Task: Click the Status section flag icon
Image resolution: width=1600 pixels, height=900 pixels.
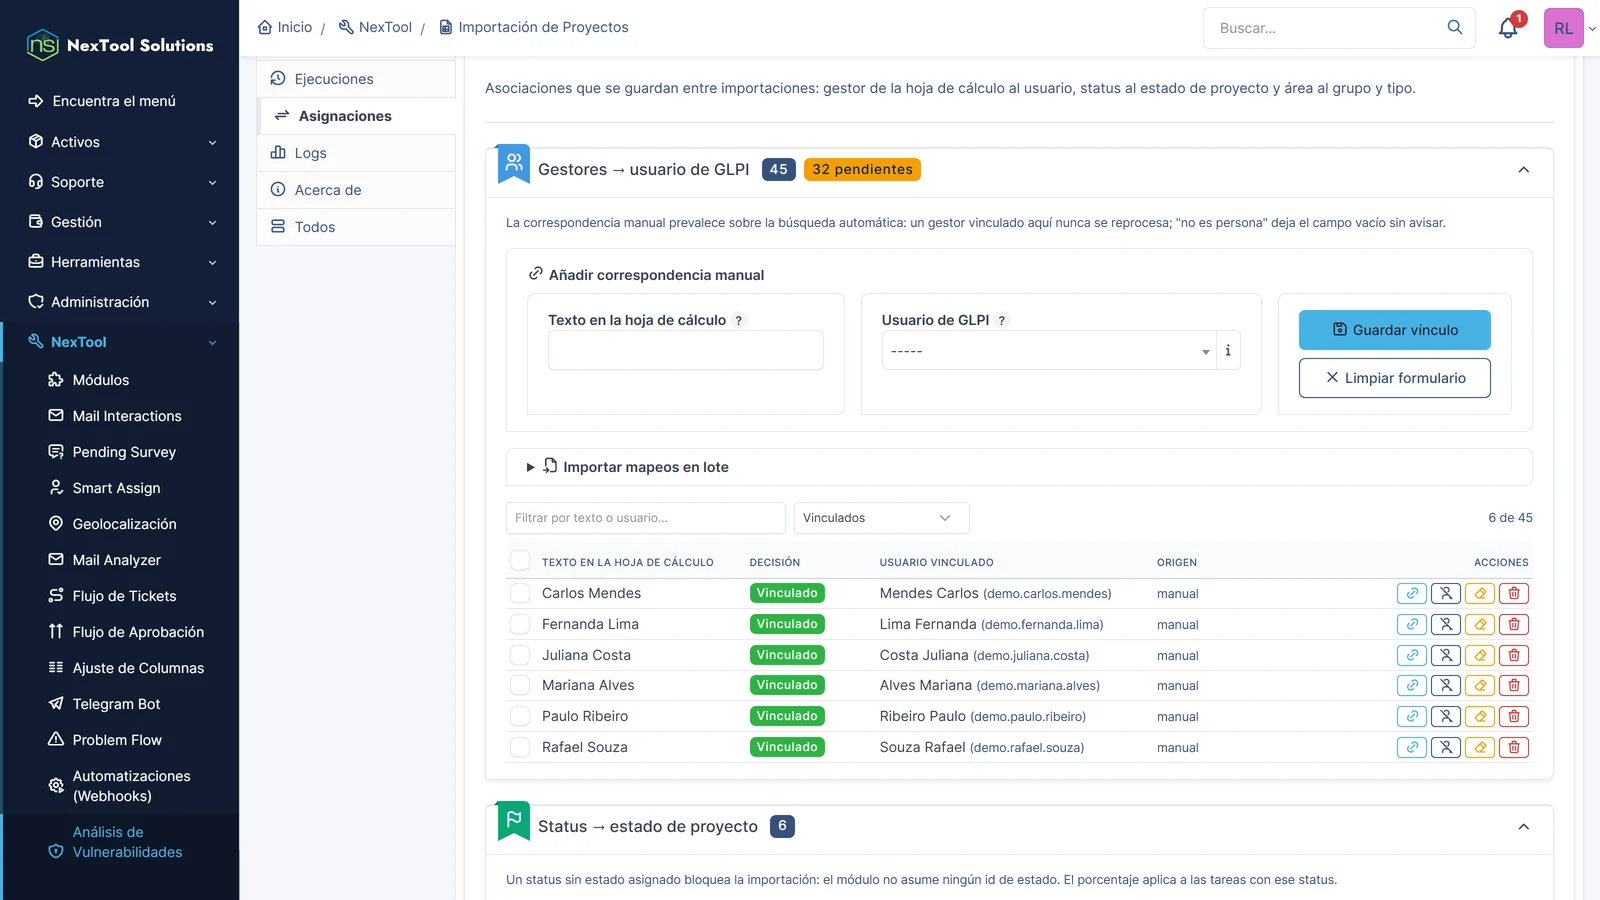Action: pyautogui.click(x=514, y=819)
